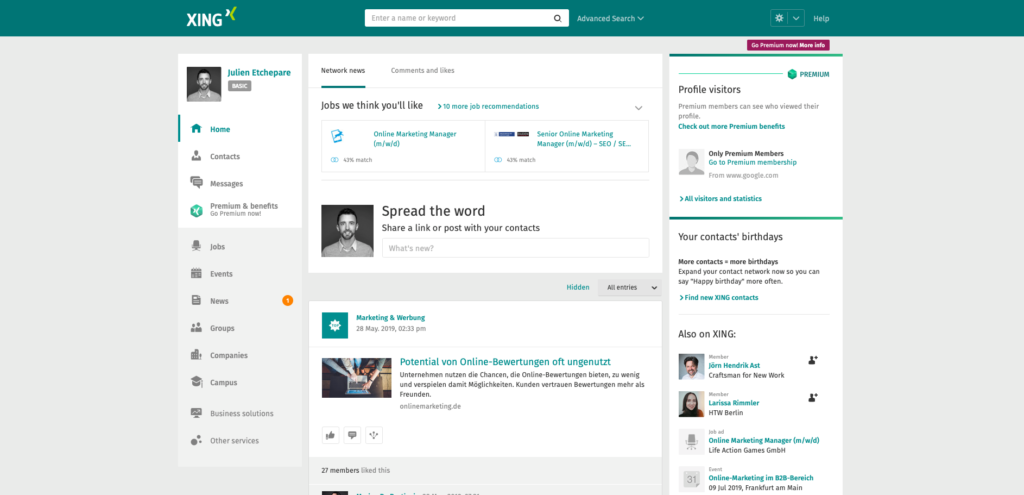
Task: Collapse the job recommendations section
Action: pyautogui.click(x=639, y=108)
